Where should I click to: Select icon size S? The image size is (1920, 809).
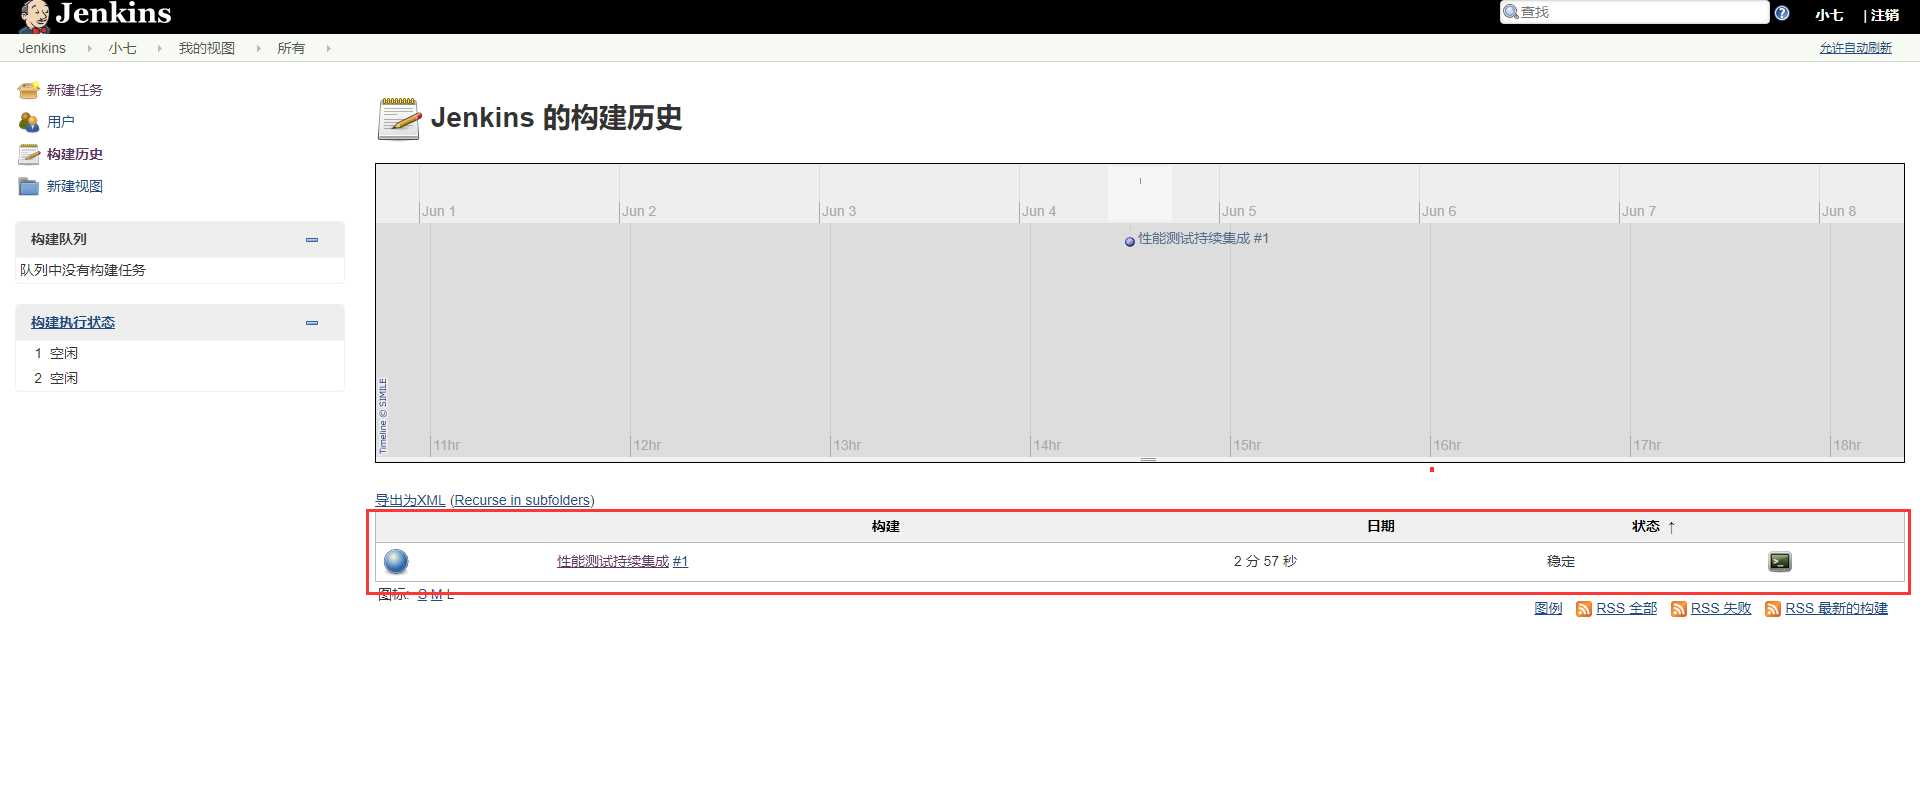tap(422, 594)
